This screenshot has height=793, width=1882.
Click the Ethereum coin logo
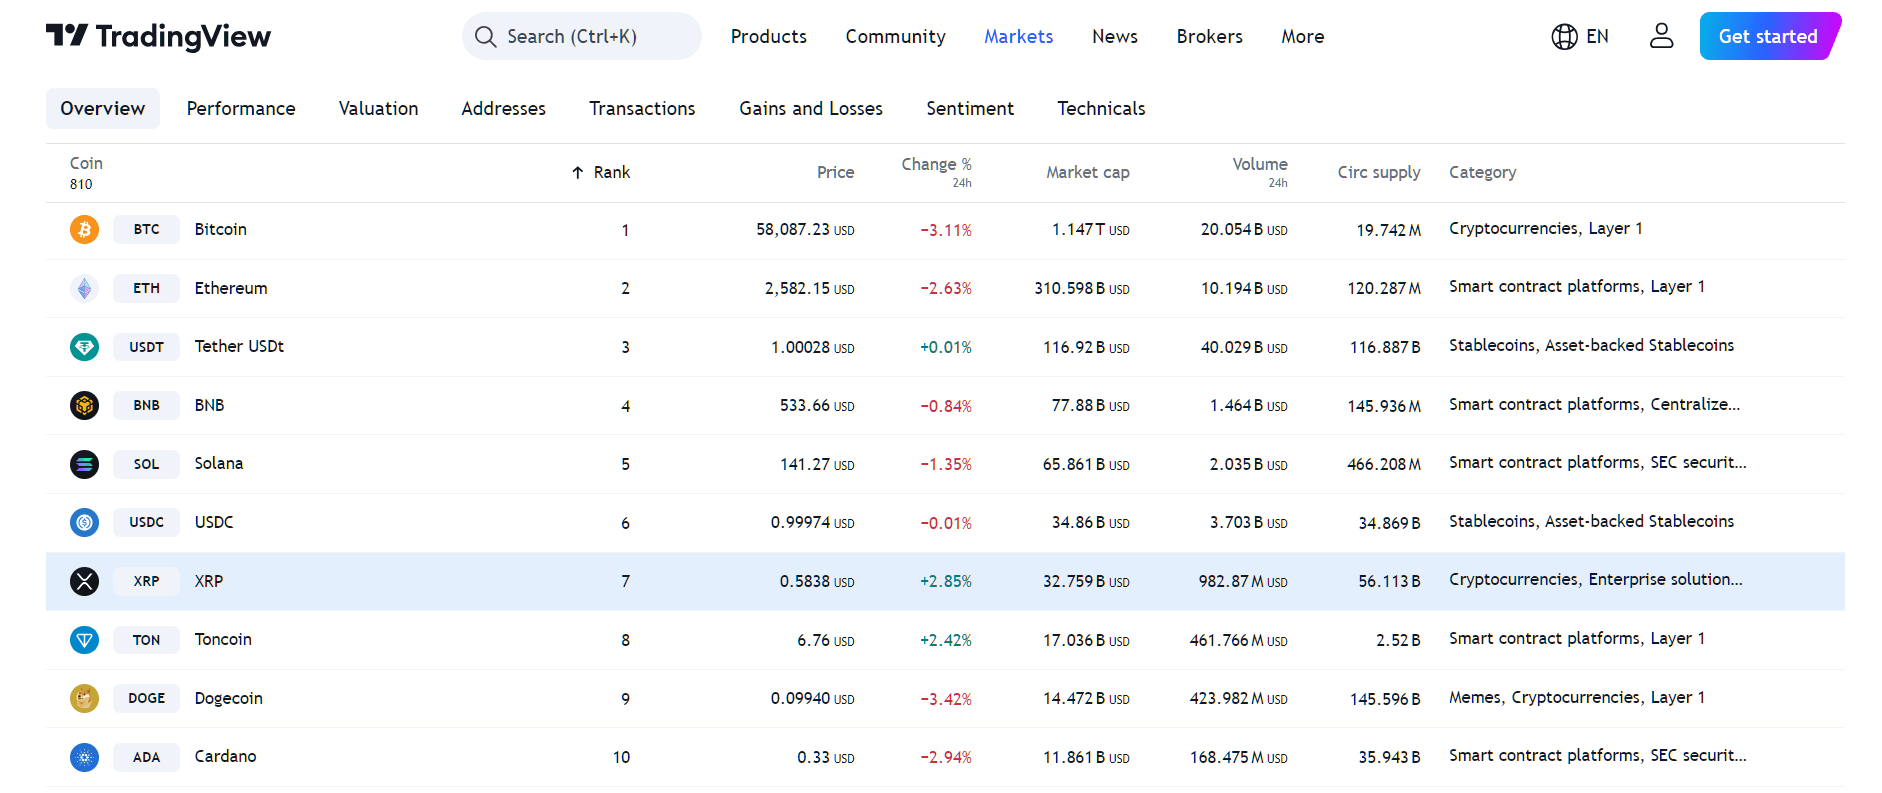pyautogui.click(x=84, y=288)
